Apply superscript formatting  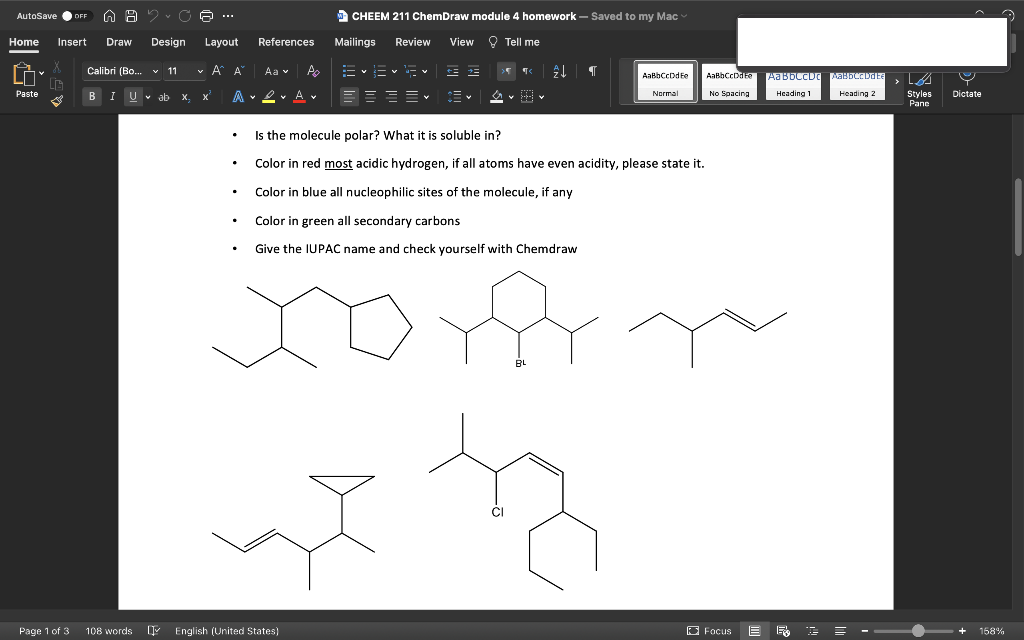tap(206, 97)
